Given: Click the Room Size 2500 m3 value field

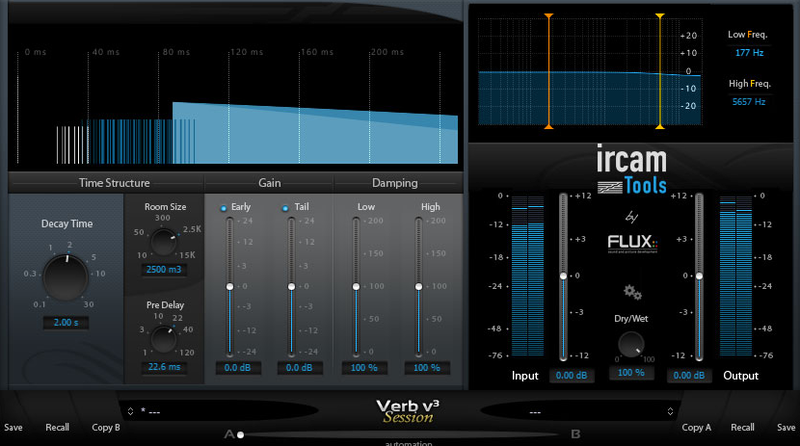Looking at the screenshot, I should point(164,270).
